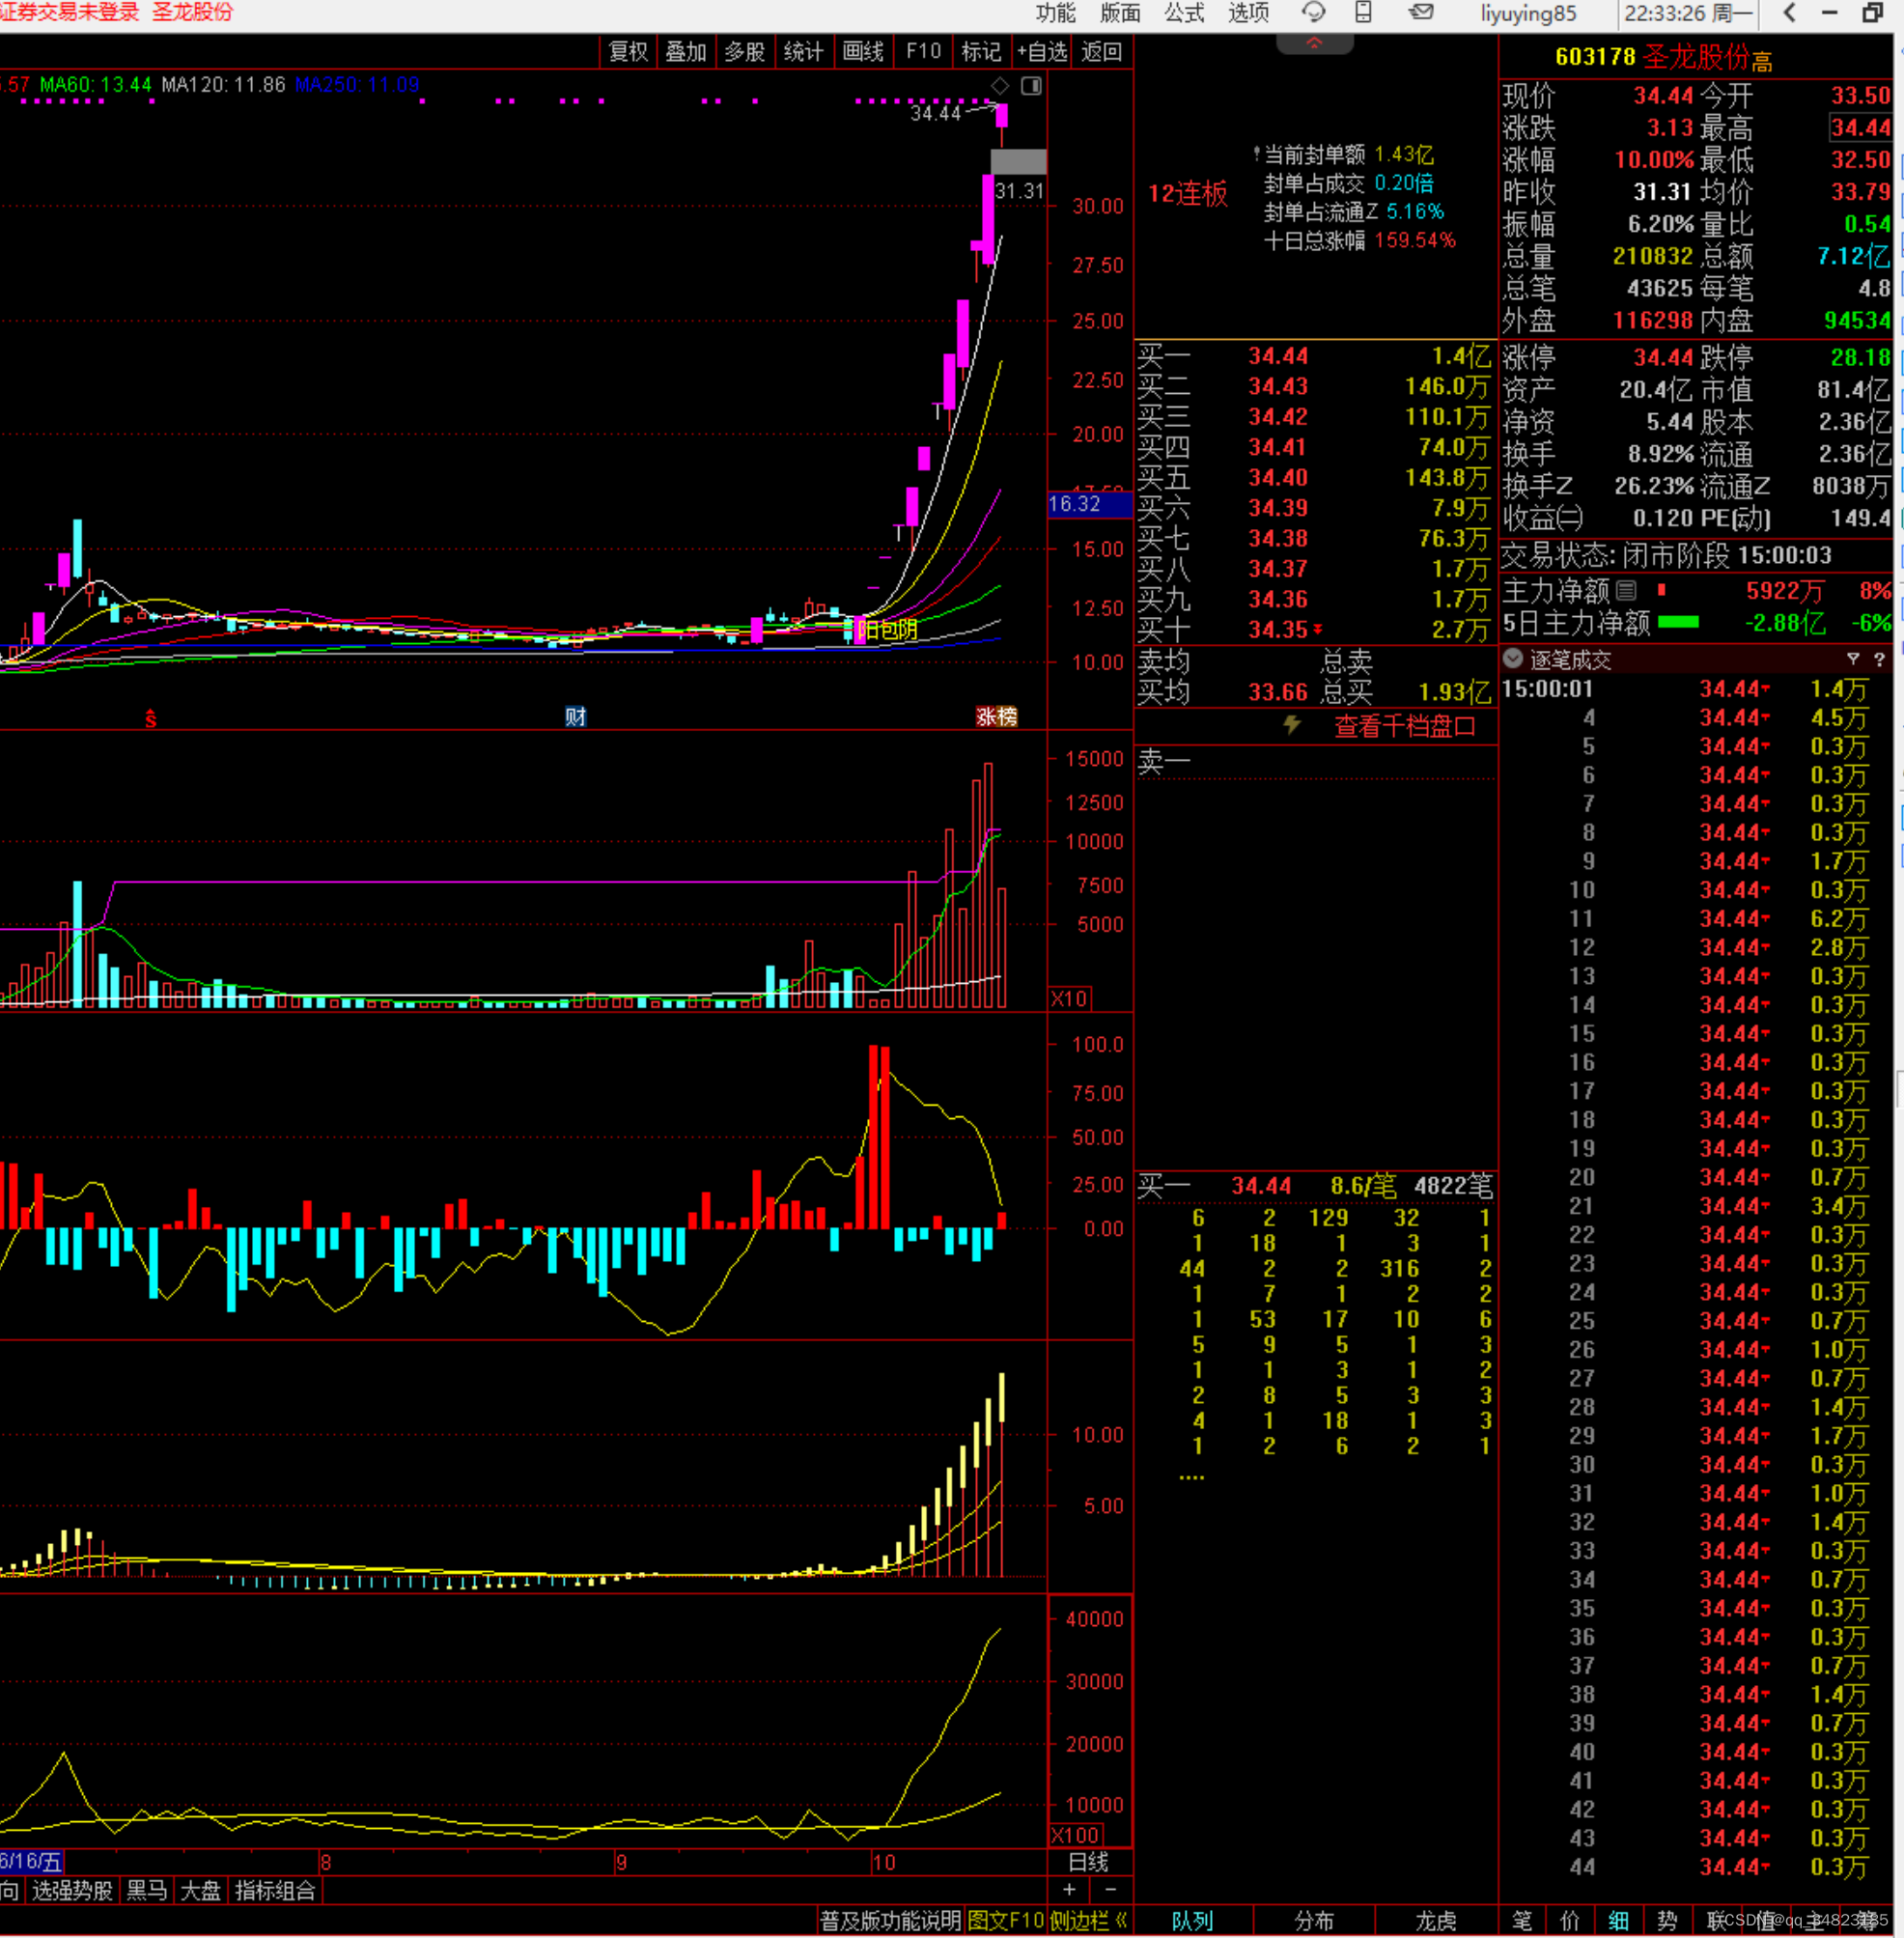1904x1938 pixels.
Task: Click the 日线 period selector
Action: 1088,1862
